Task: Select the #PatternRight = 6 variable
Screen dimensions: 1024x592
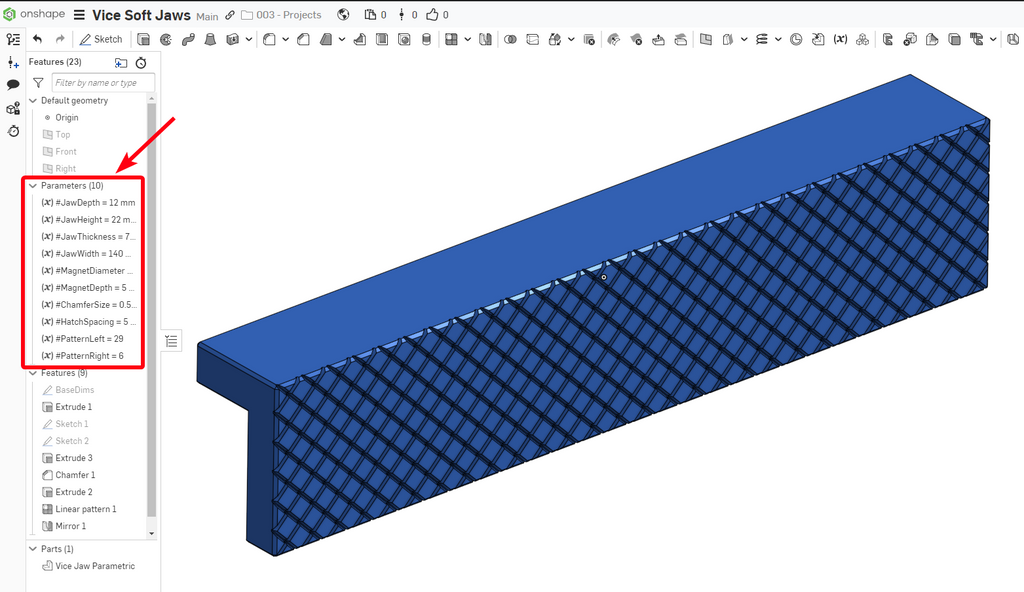Action: pos(82,355)
